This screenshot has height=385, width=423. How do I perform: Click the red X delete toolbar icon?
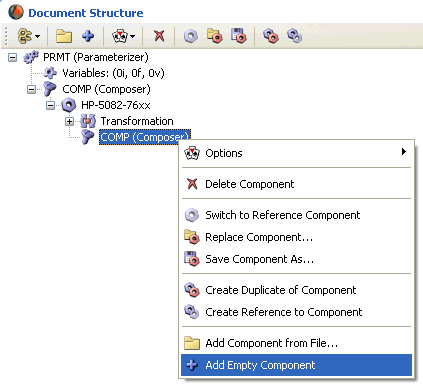tap(159, 36)
